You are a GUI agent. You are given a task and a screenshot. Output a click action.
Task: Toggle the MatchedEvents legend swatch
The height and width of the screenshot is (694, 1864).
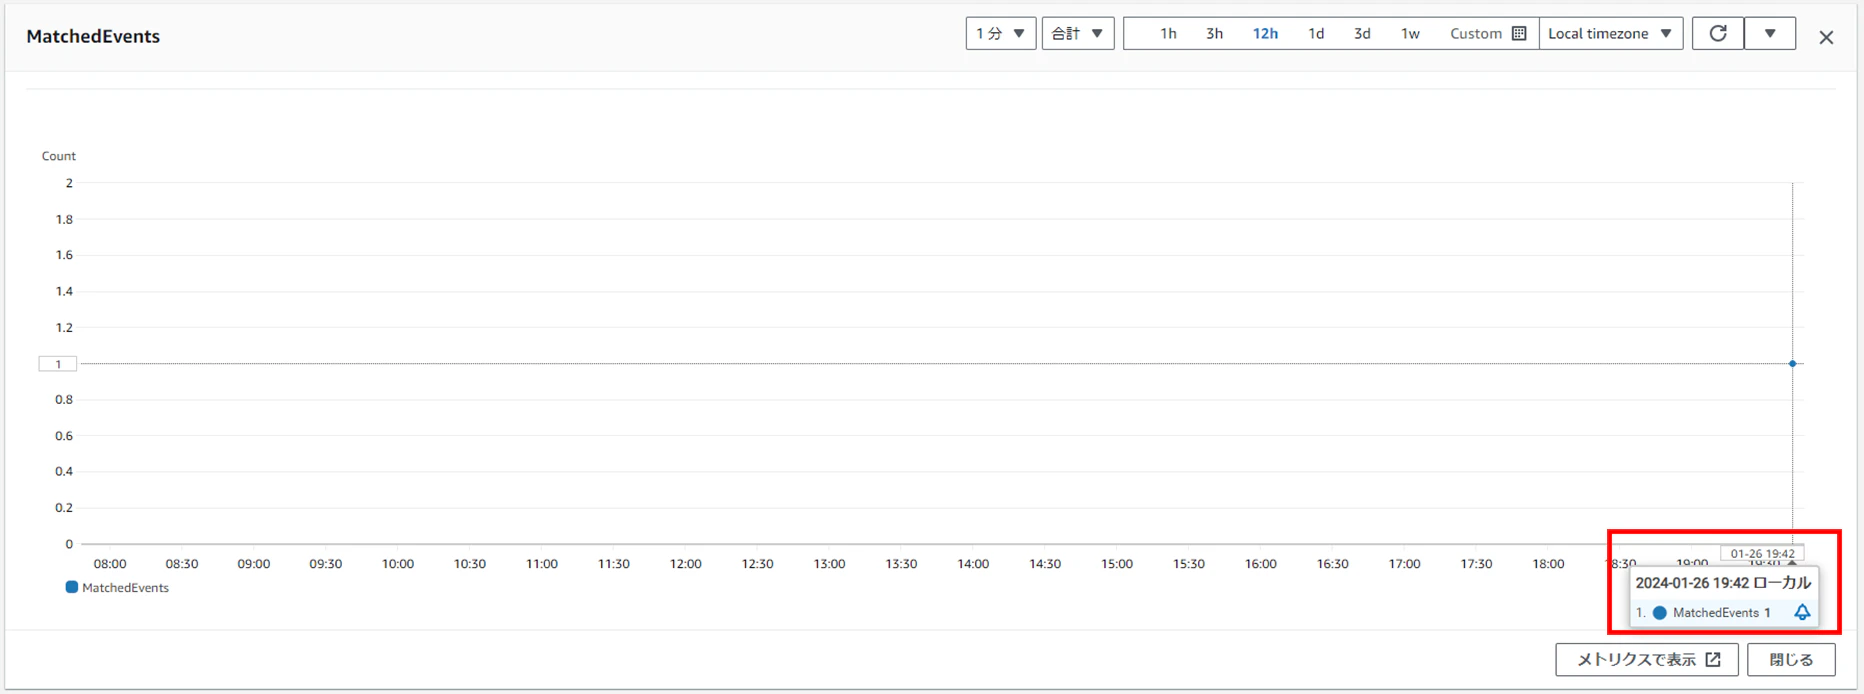[71, 587]
